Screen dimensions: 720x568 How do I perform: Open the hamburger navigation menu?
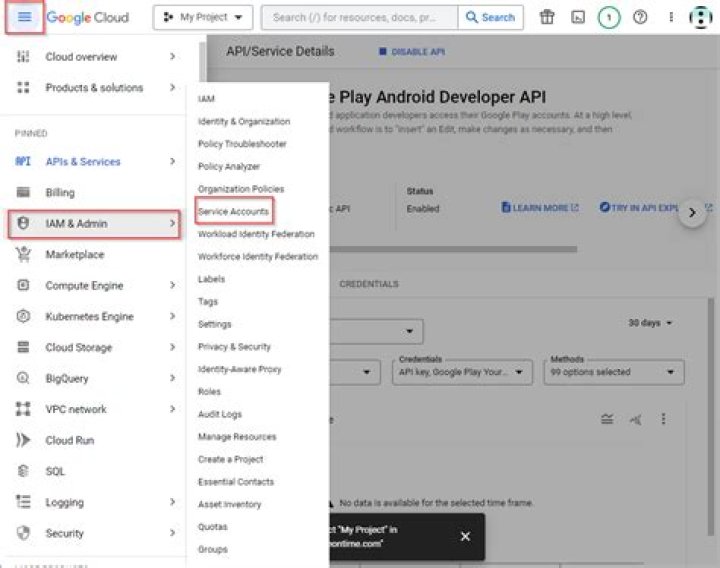click(24, 17)
